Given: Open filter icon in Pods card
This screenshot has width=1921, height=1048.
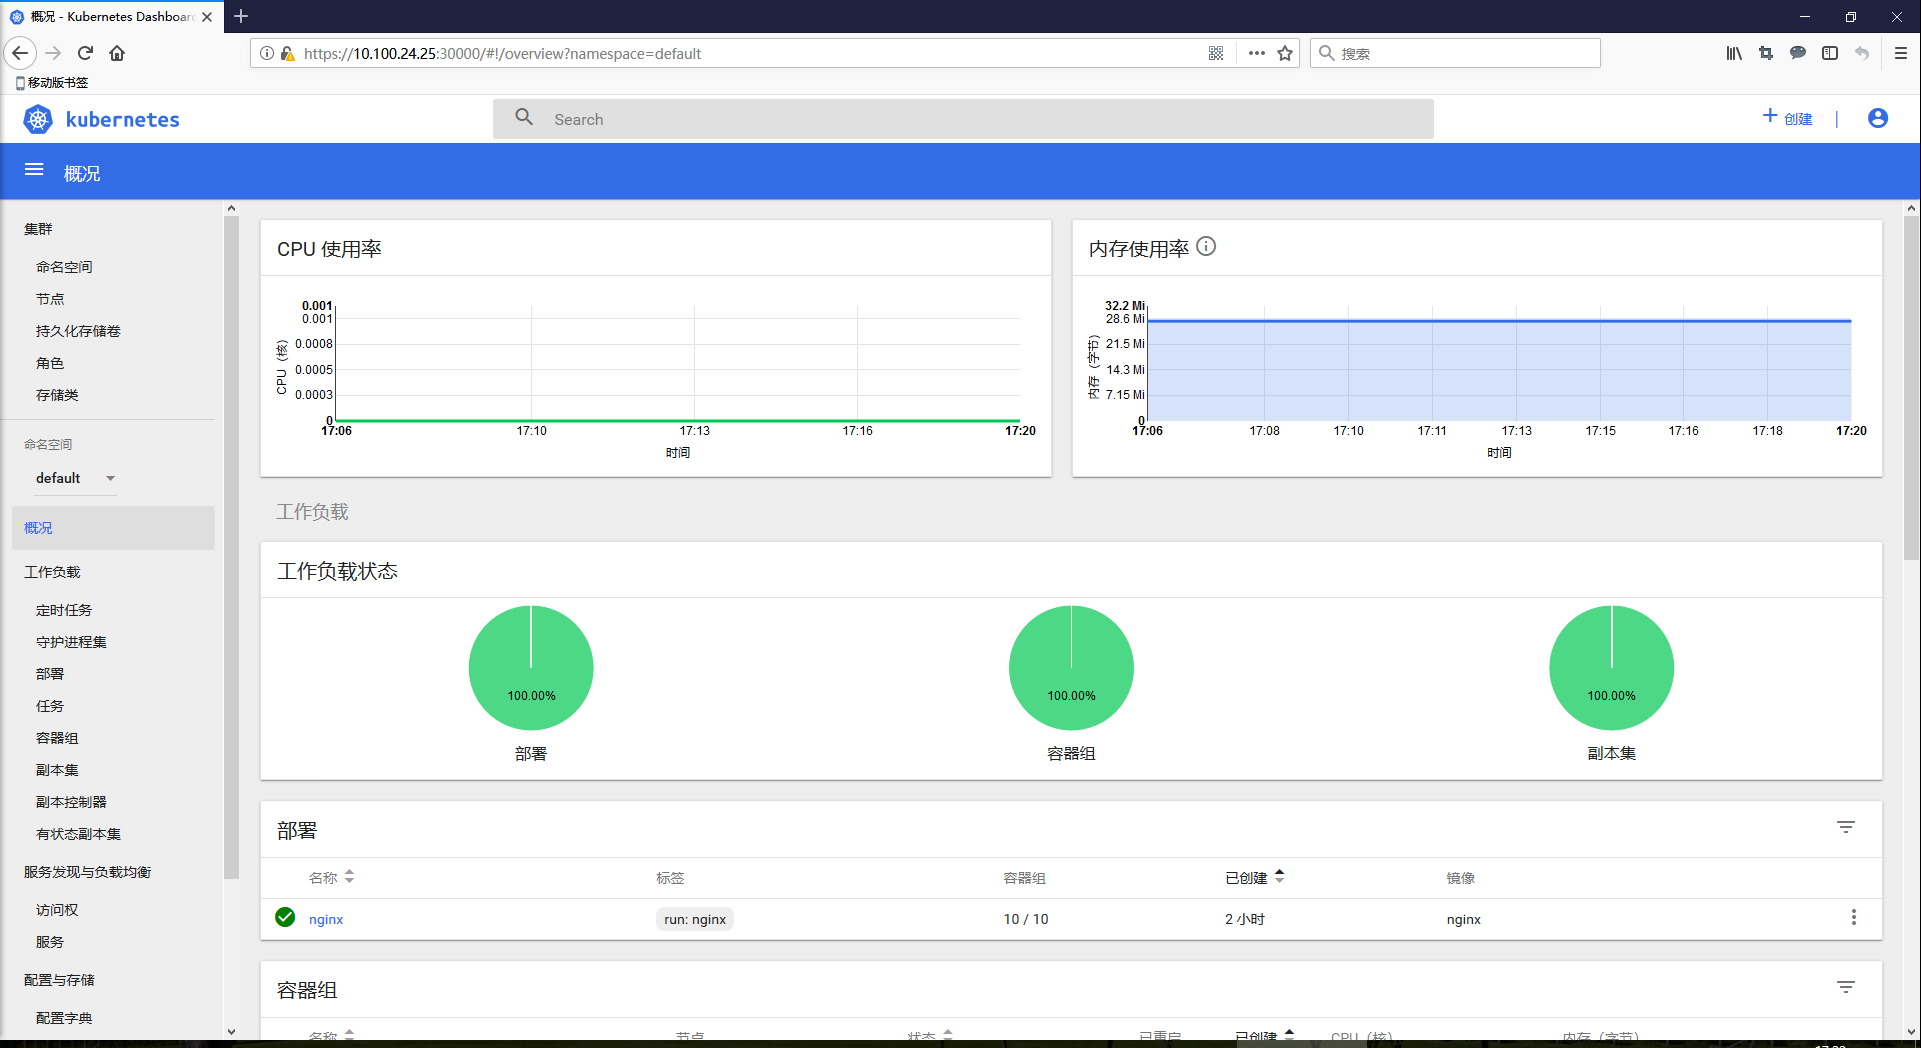Looking at the screenshot, I should 1845,987.
